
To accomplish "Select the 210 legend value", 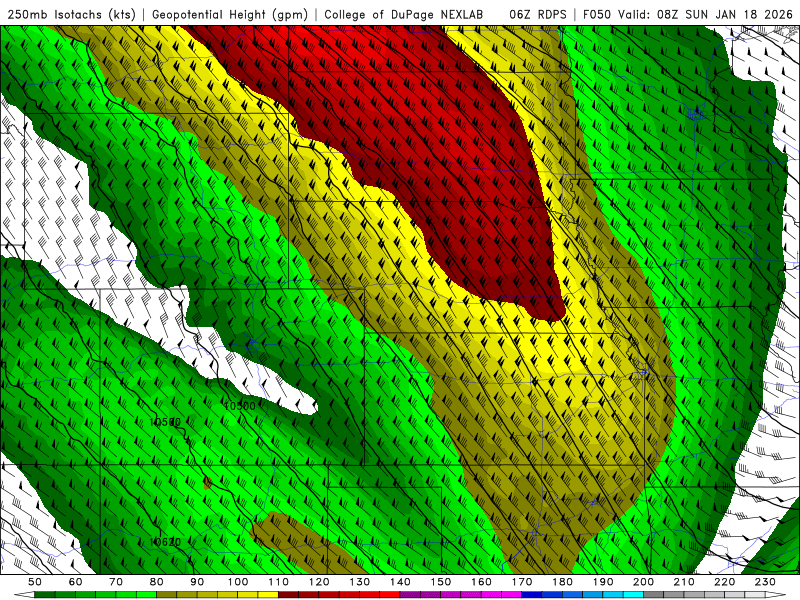I will coord(684,582).
